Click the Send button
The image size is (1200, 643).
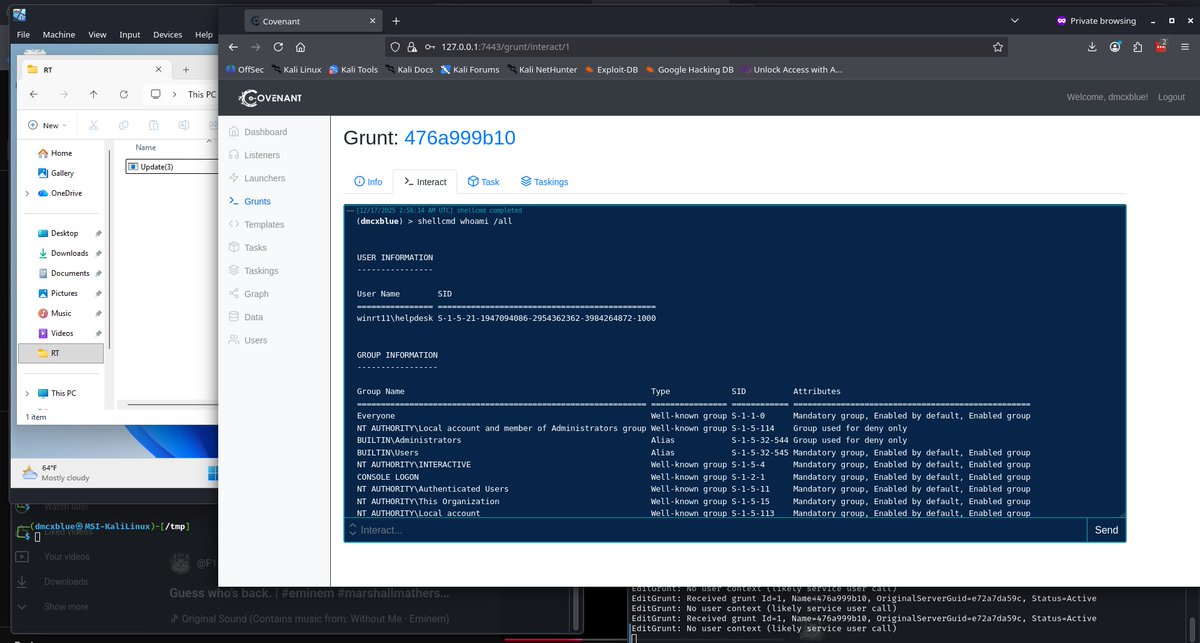point(1106,530)
